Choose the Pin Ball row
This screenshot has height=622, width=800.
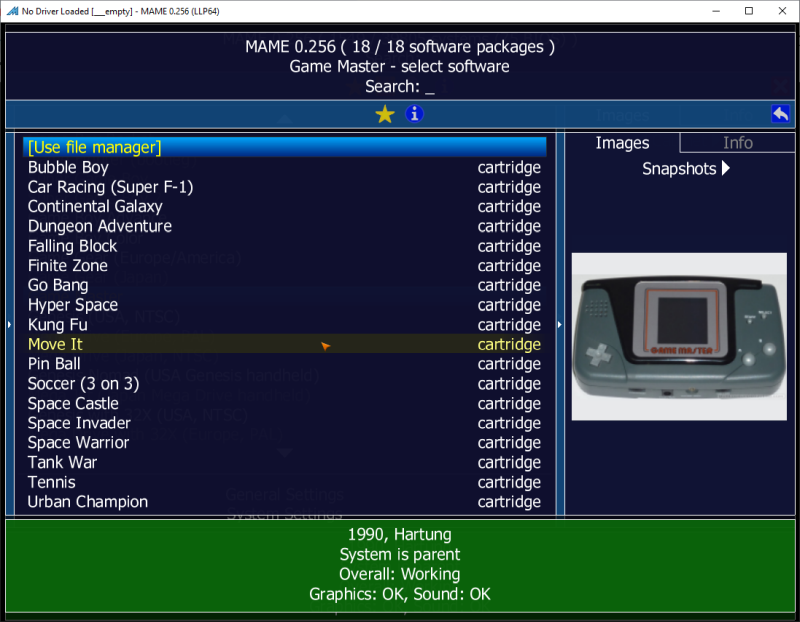point(285,364)
